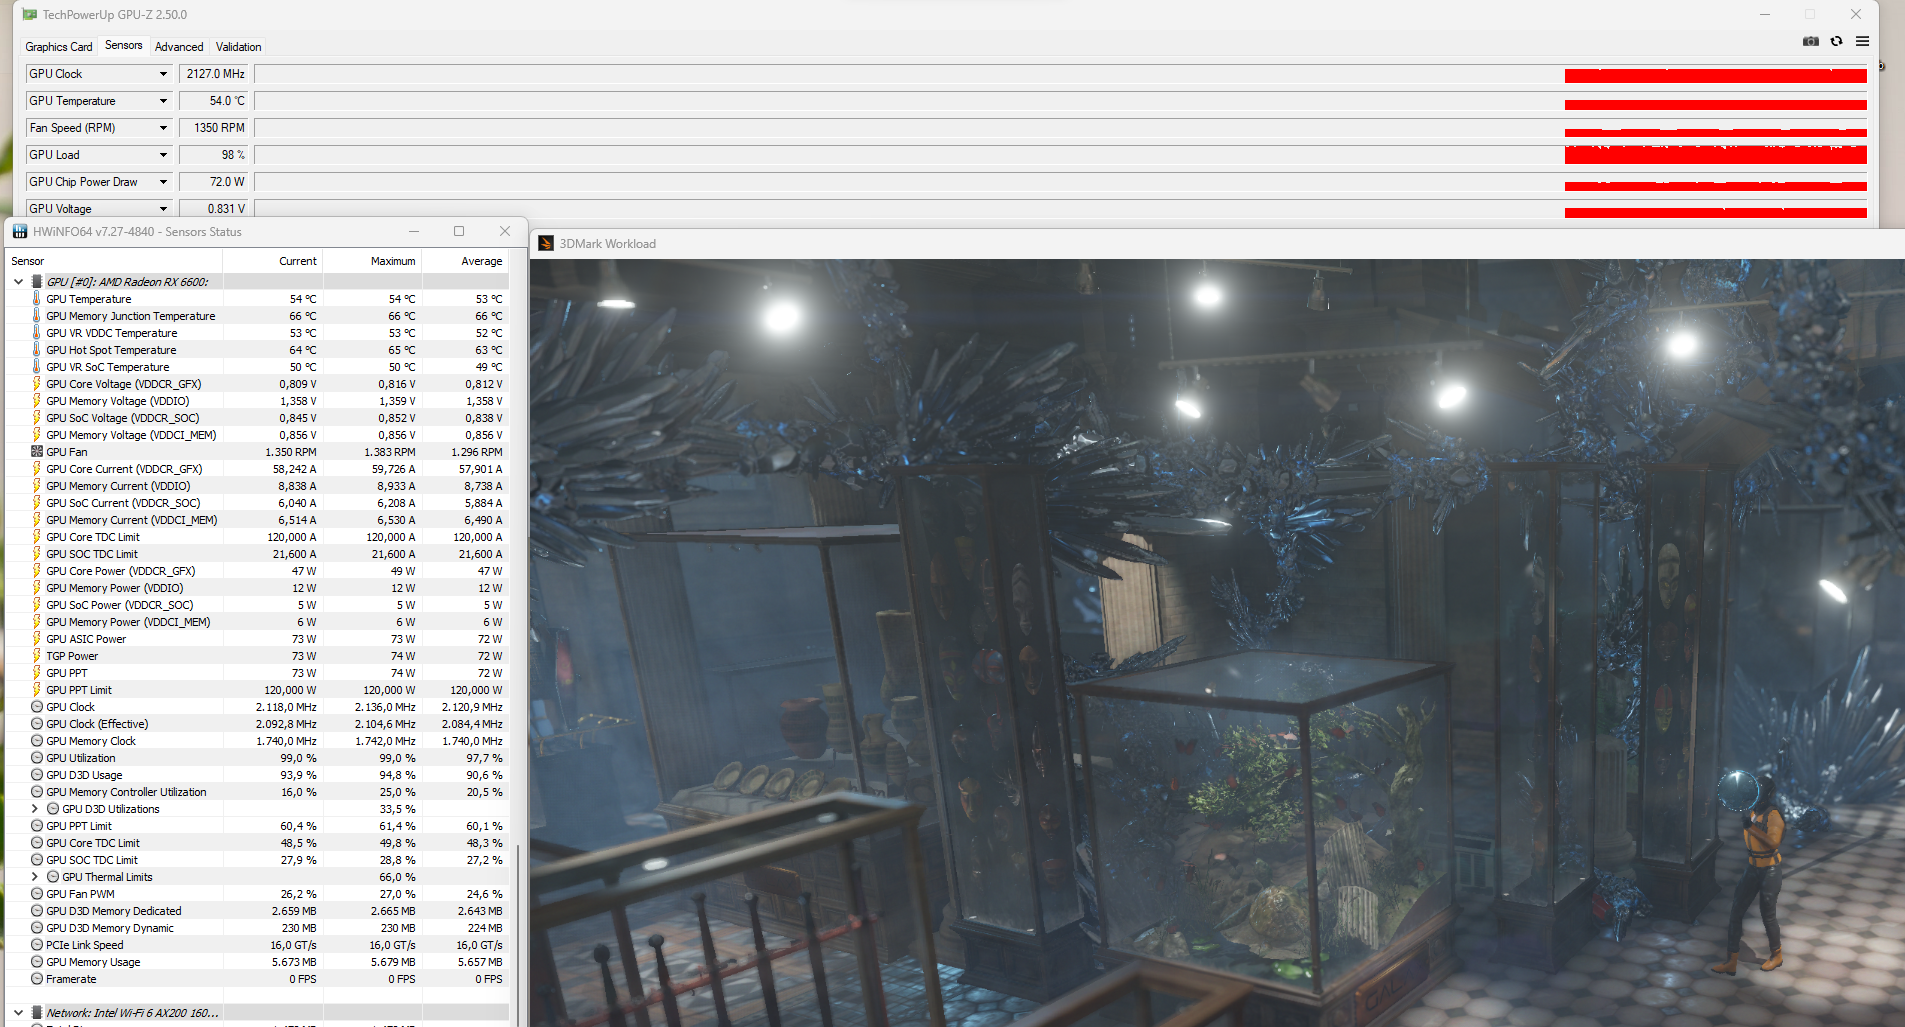Switch to the Graphics Card tab
Image resolution: width=1905 pixels, height=1027 pixels.
point(59,47)
